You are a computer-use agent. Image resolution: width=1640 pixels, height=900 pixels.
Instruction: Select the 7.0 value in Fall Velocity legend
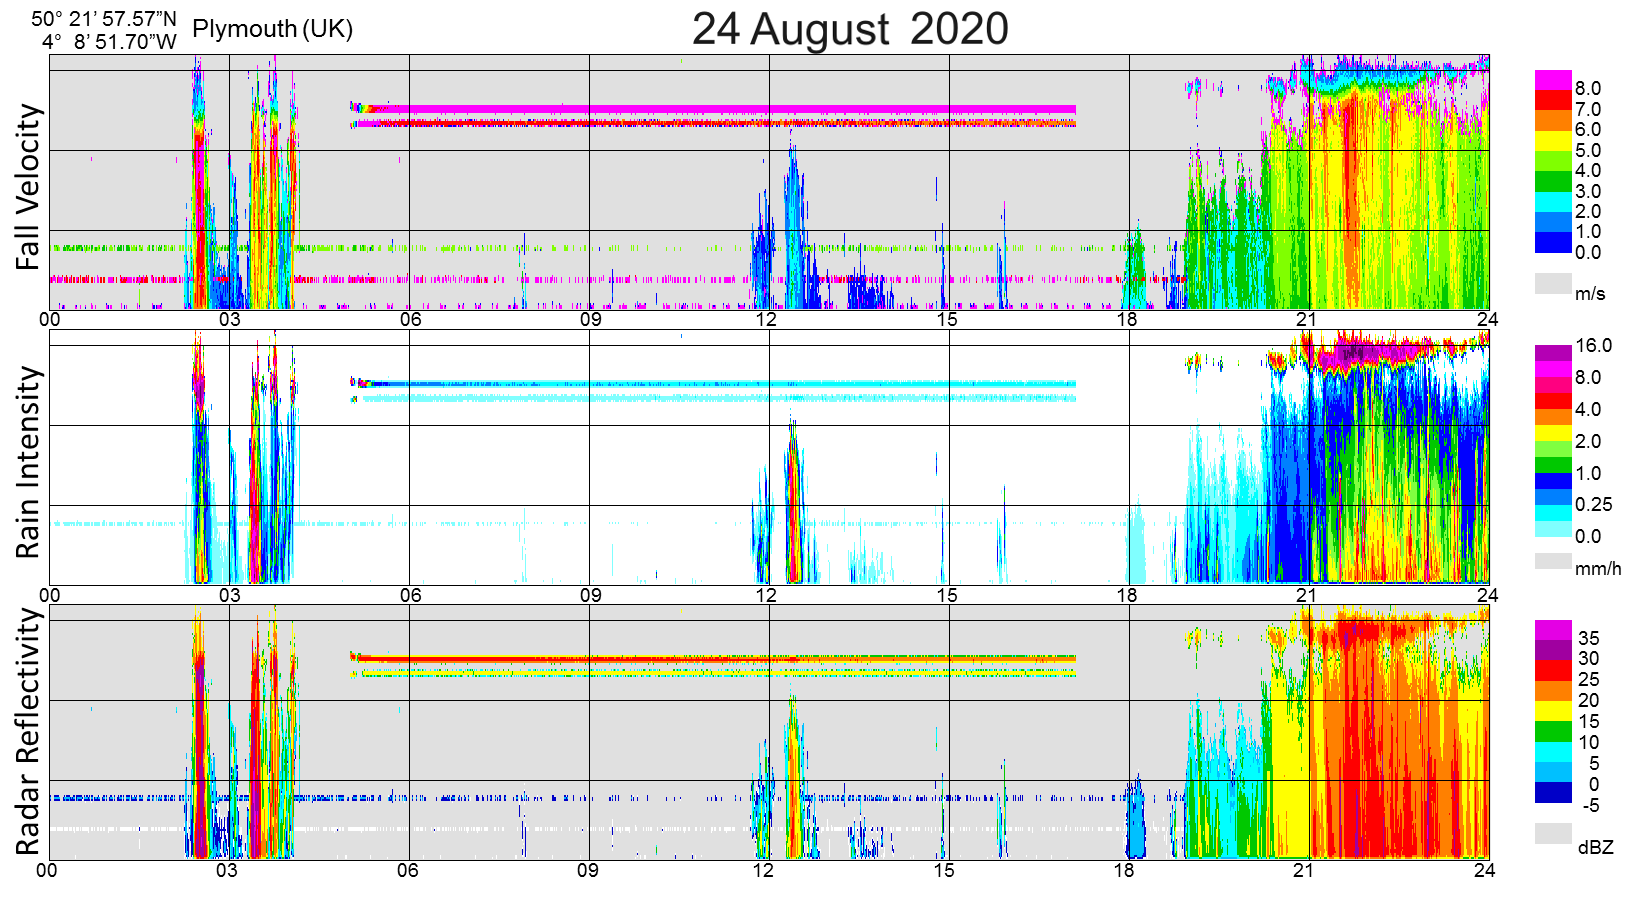pos(1588,110)
